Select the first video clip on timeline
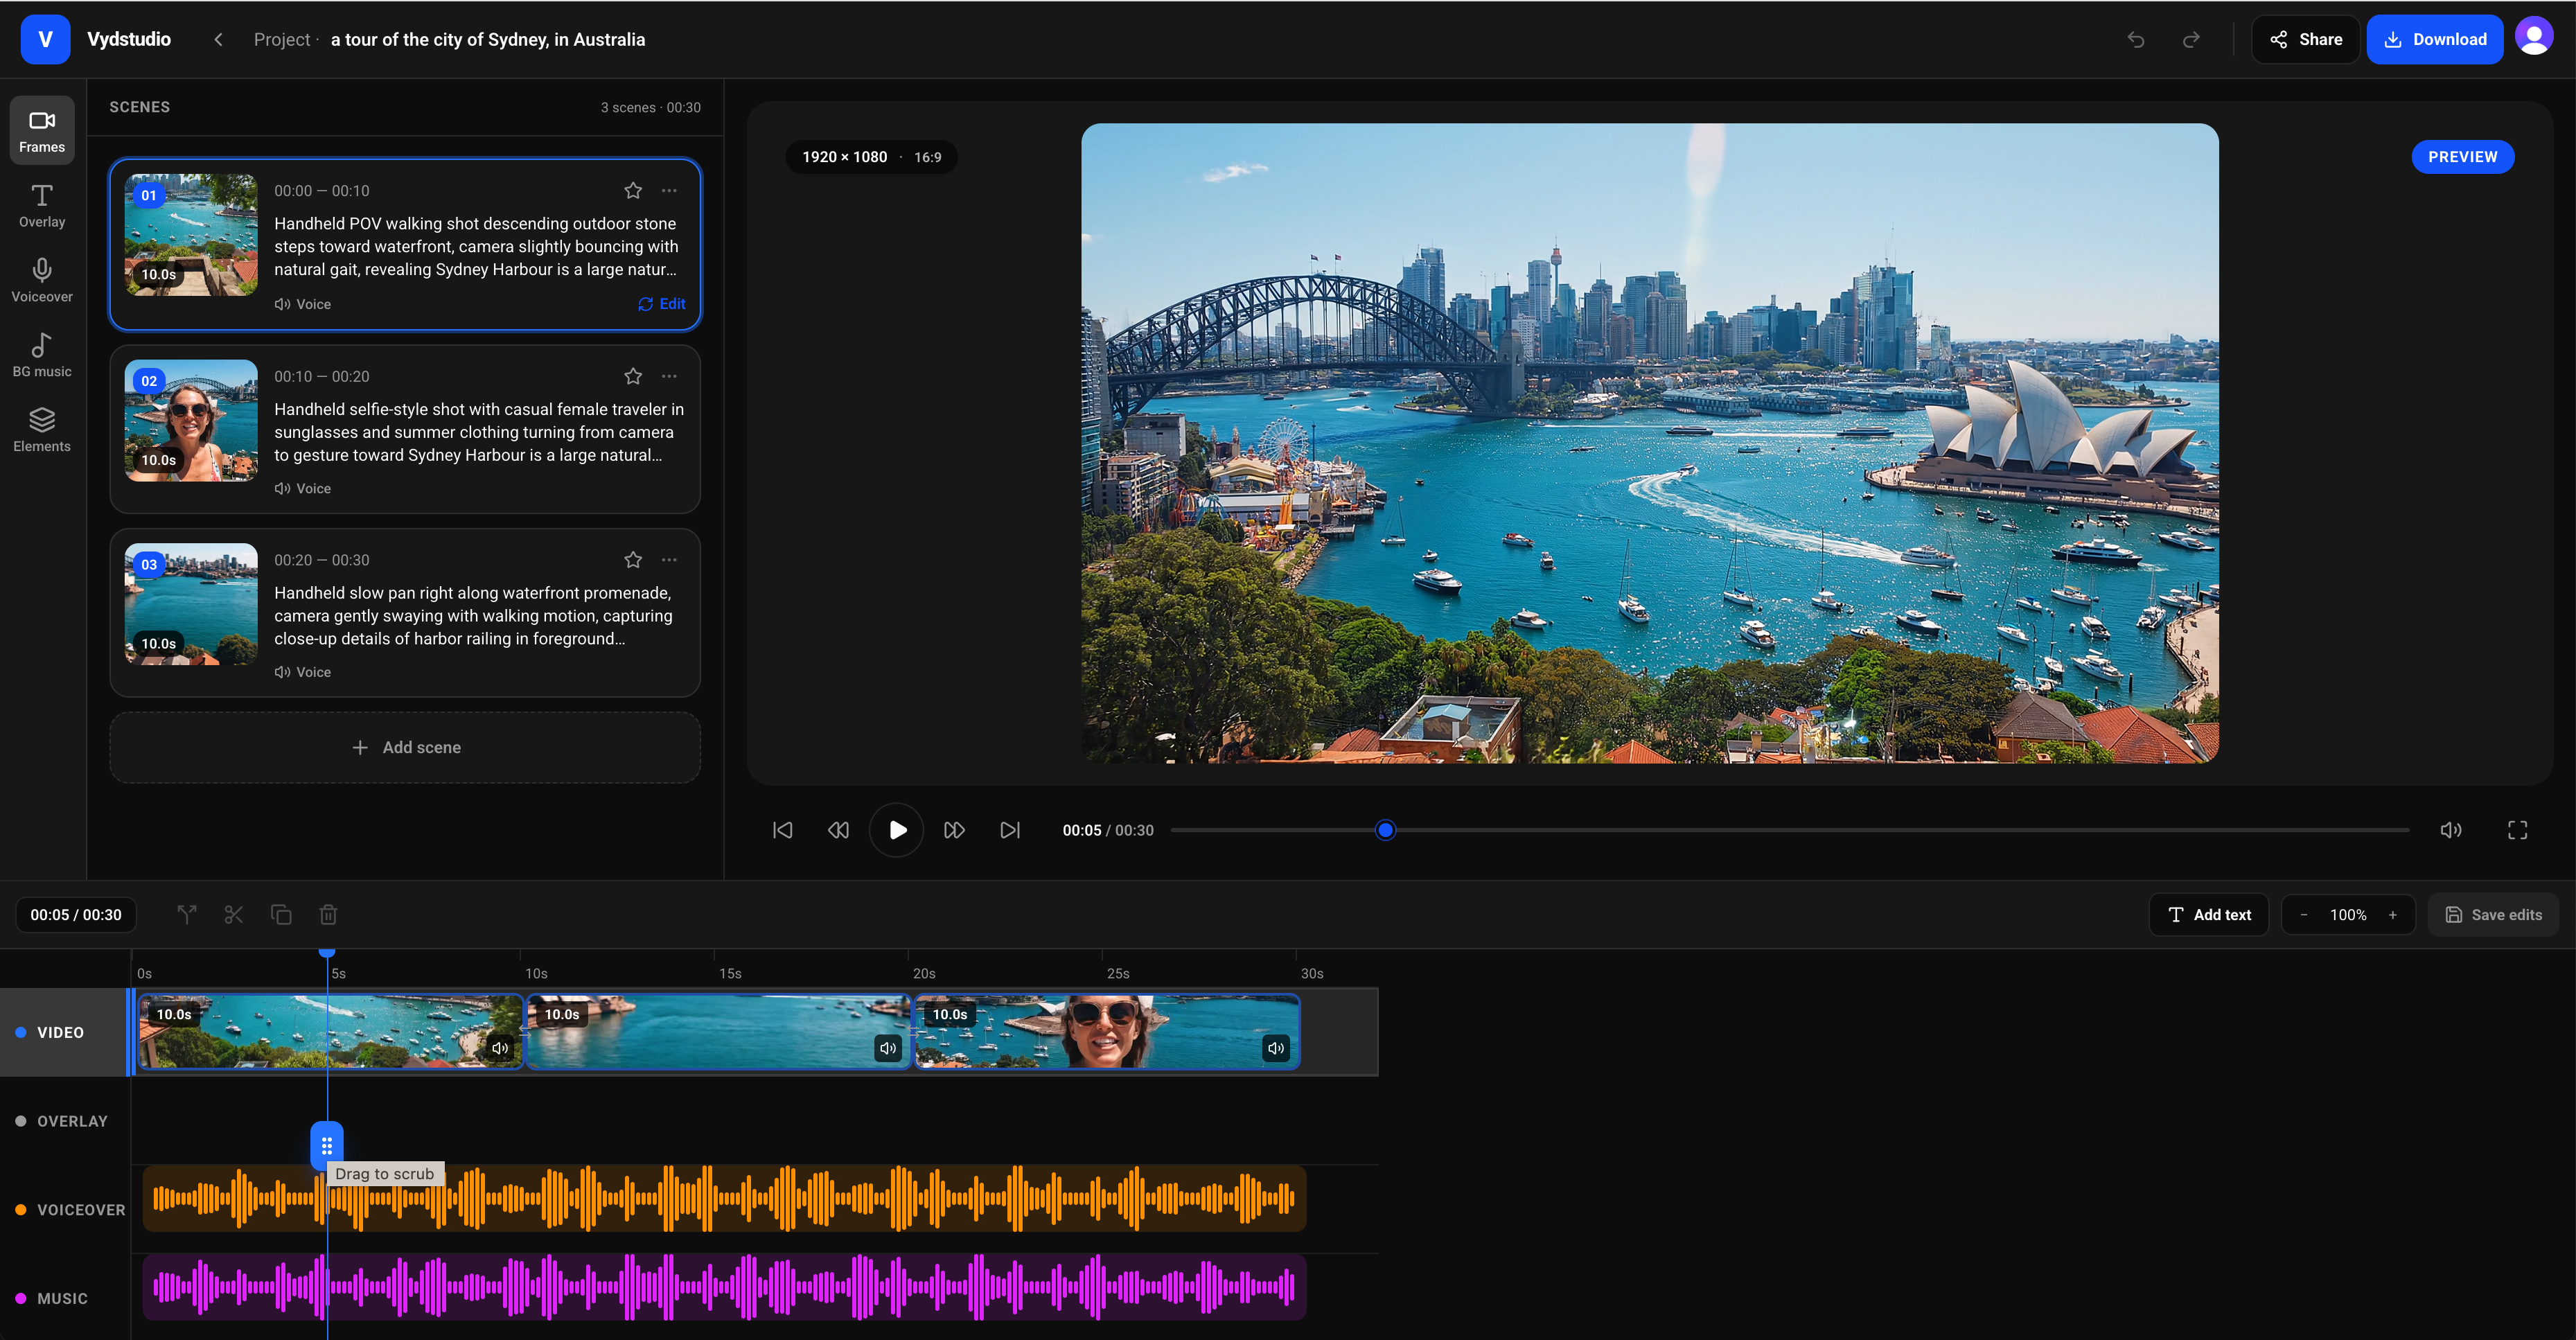Screen dimensions: 2576x1340 [x=331, y=1031]
